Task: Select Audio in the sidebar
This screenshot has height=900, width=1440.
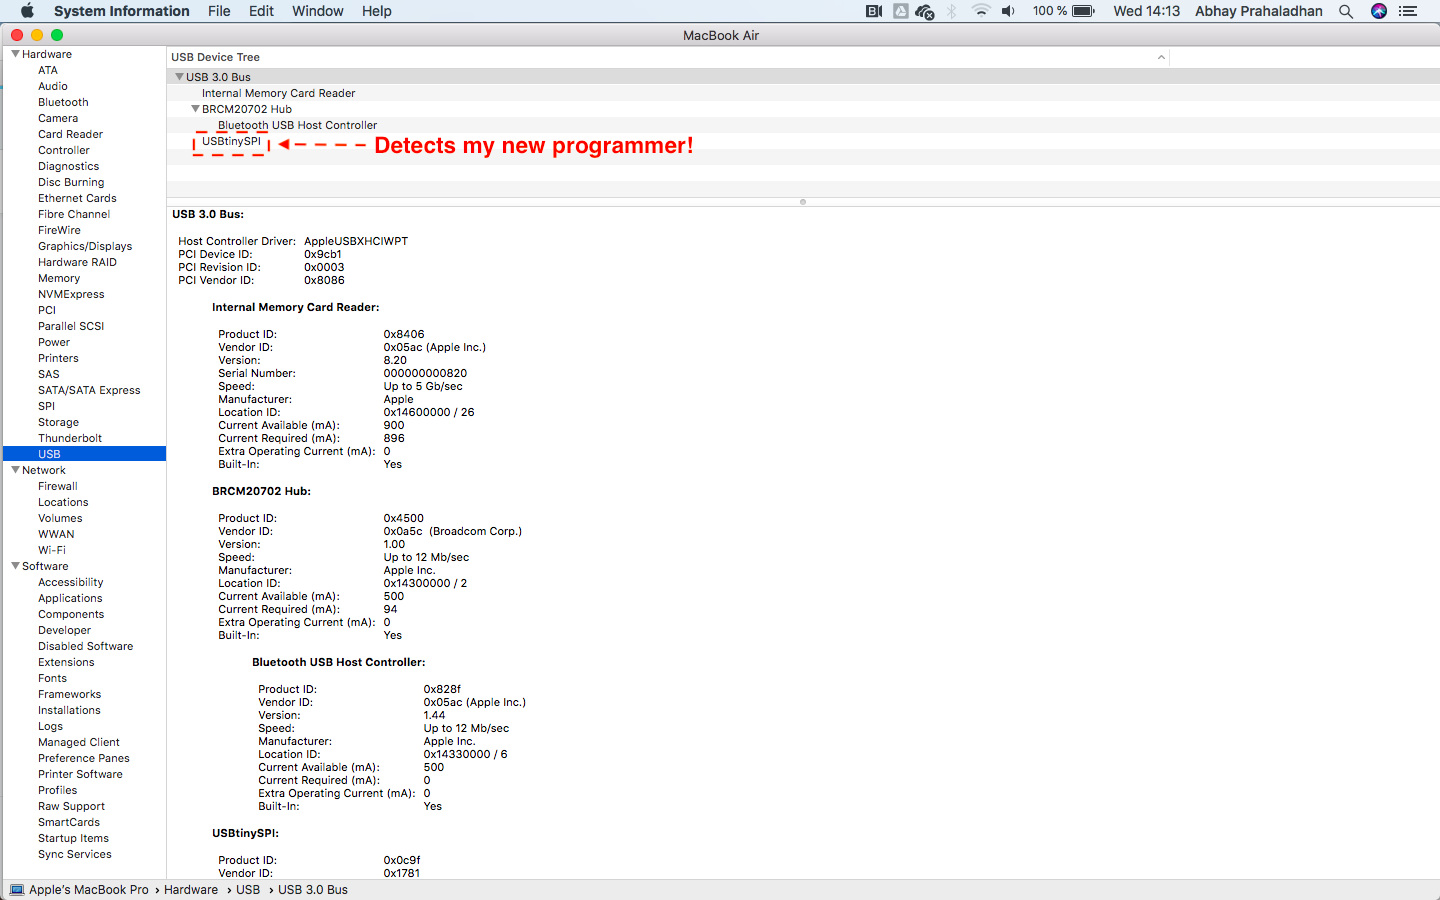Action: 53,86
